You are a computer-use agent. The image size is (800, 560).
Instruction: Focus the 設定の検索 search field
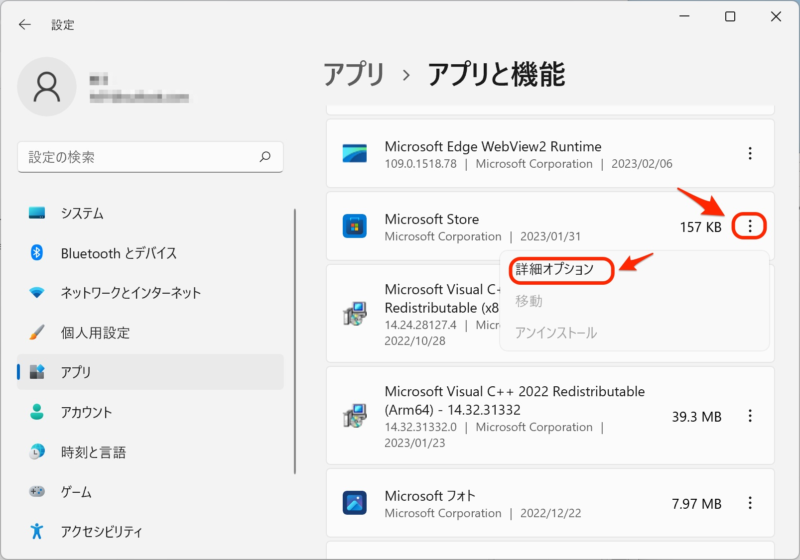click(x=150, y=157)
